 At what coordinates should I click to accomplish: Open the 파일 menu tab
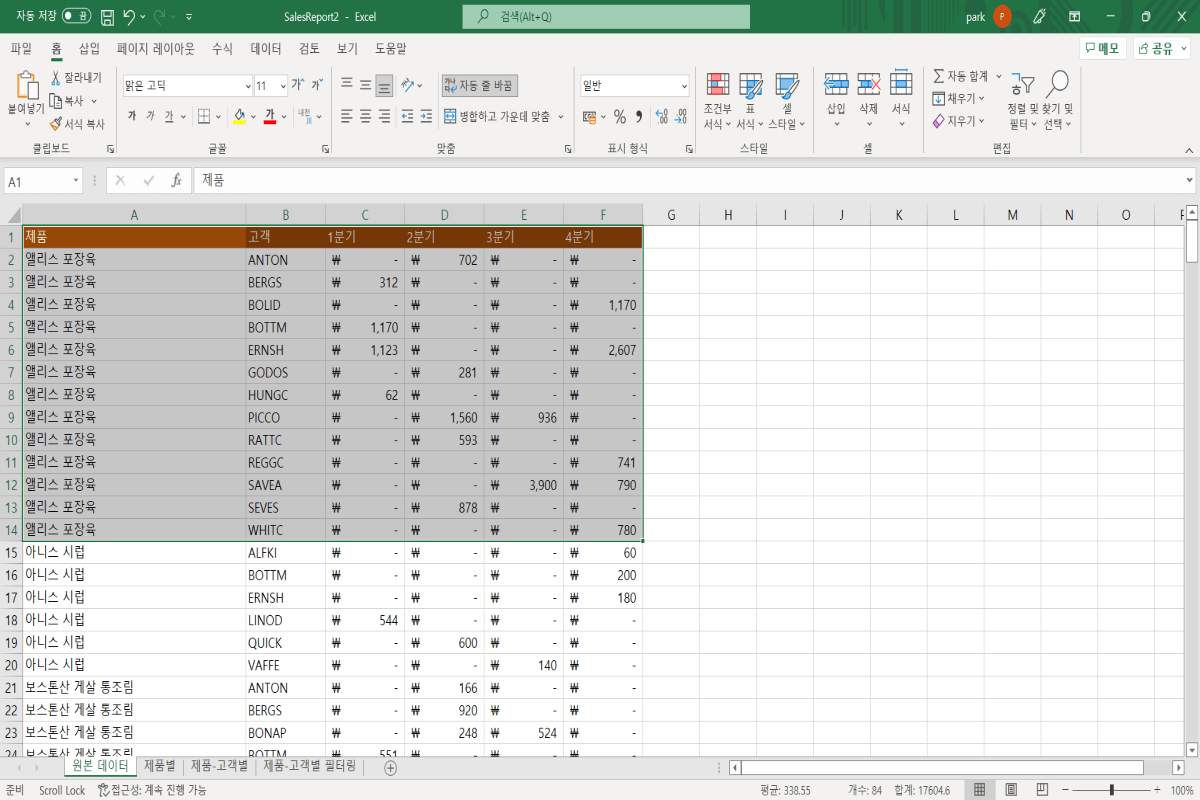click(x=21, y=48)
